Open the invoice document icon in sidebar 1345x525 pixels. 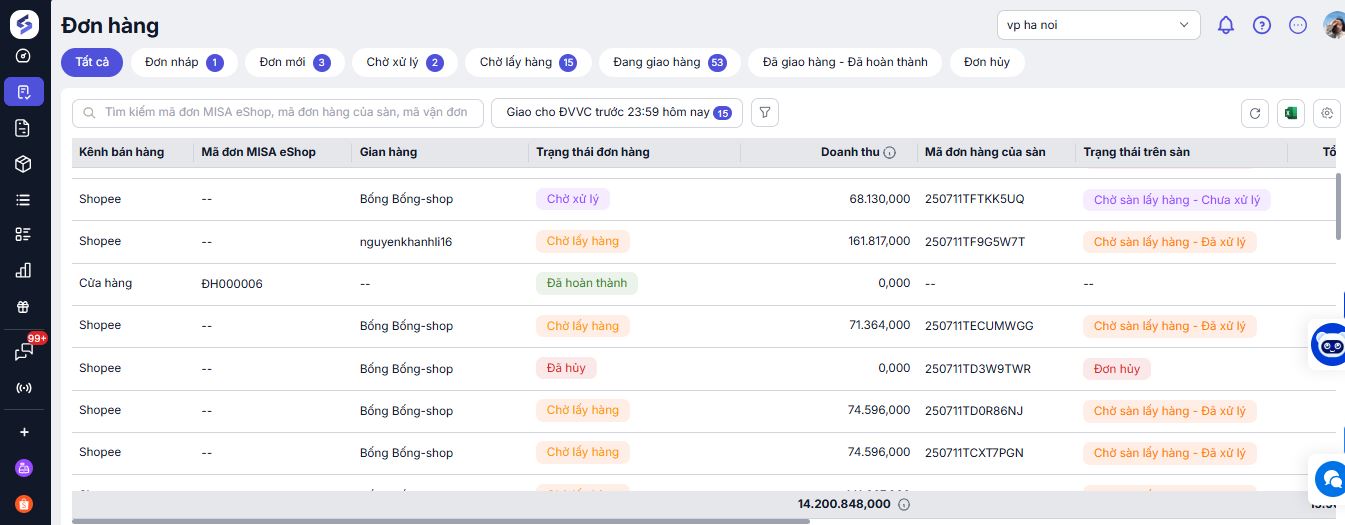pos(24,128)
